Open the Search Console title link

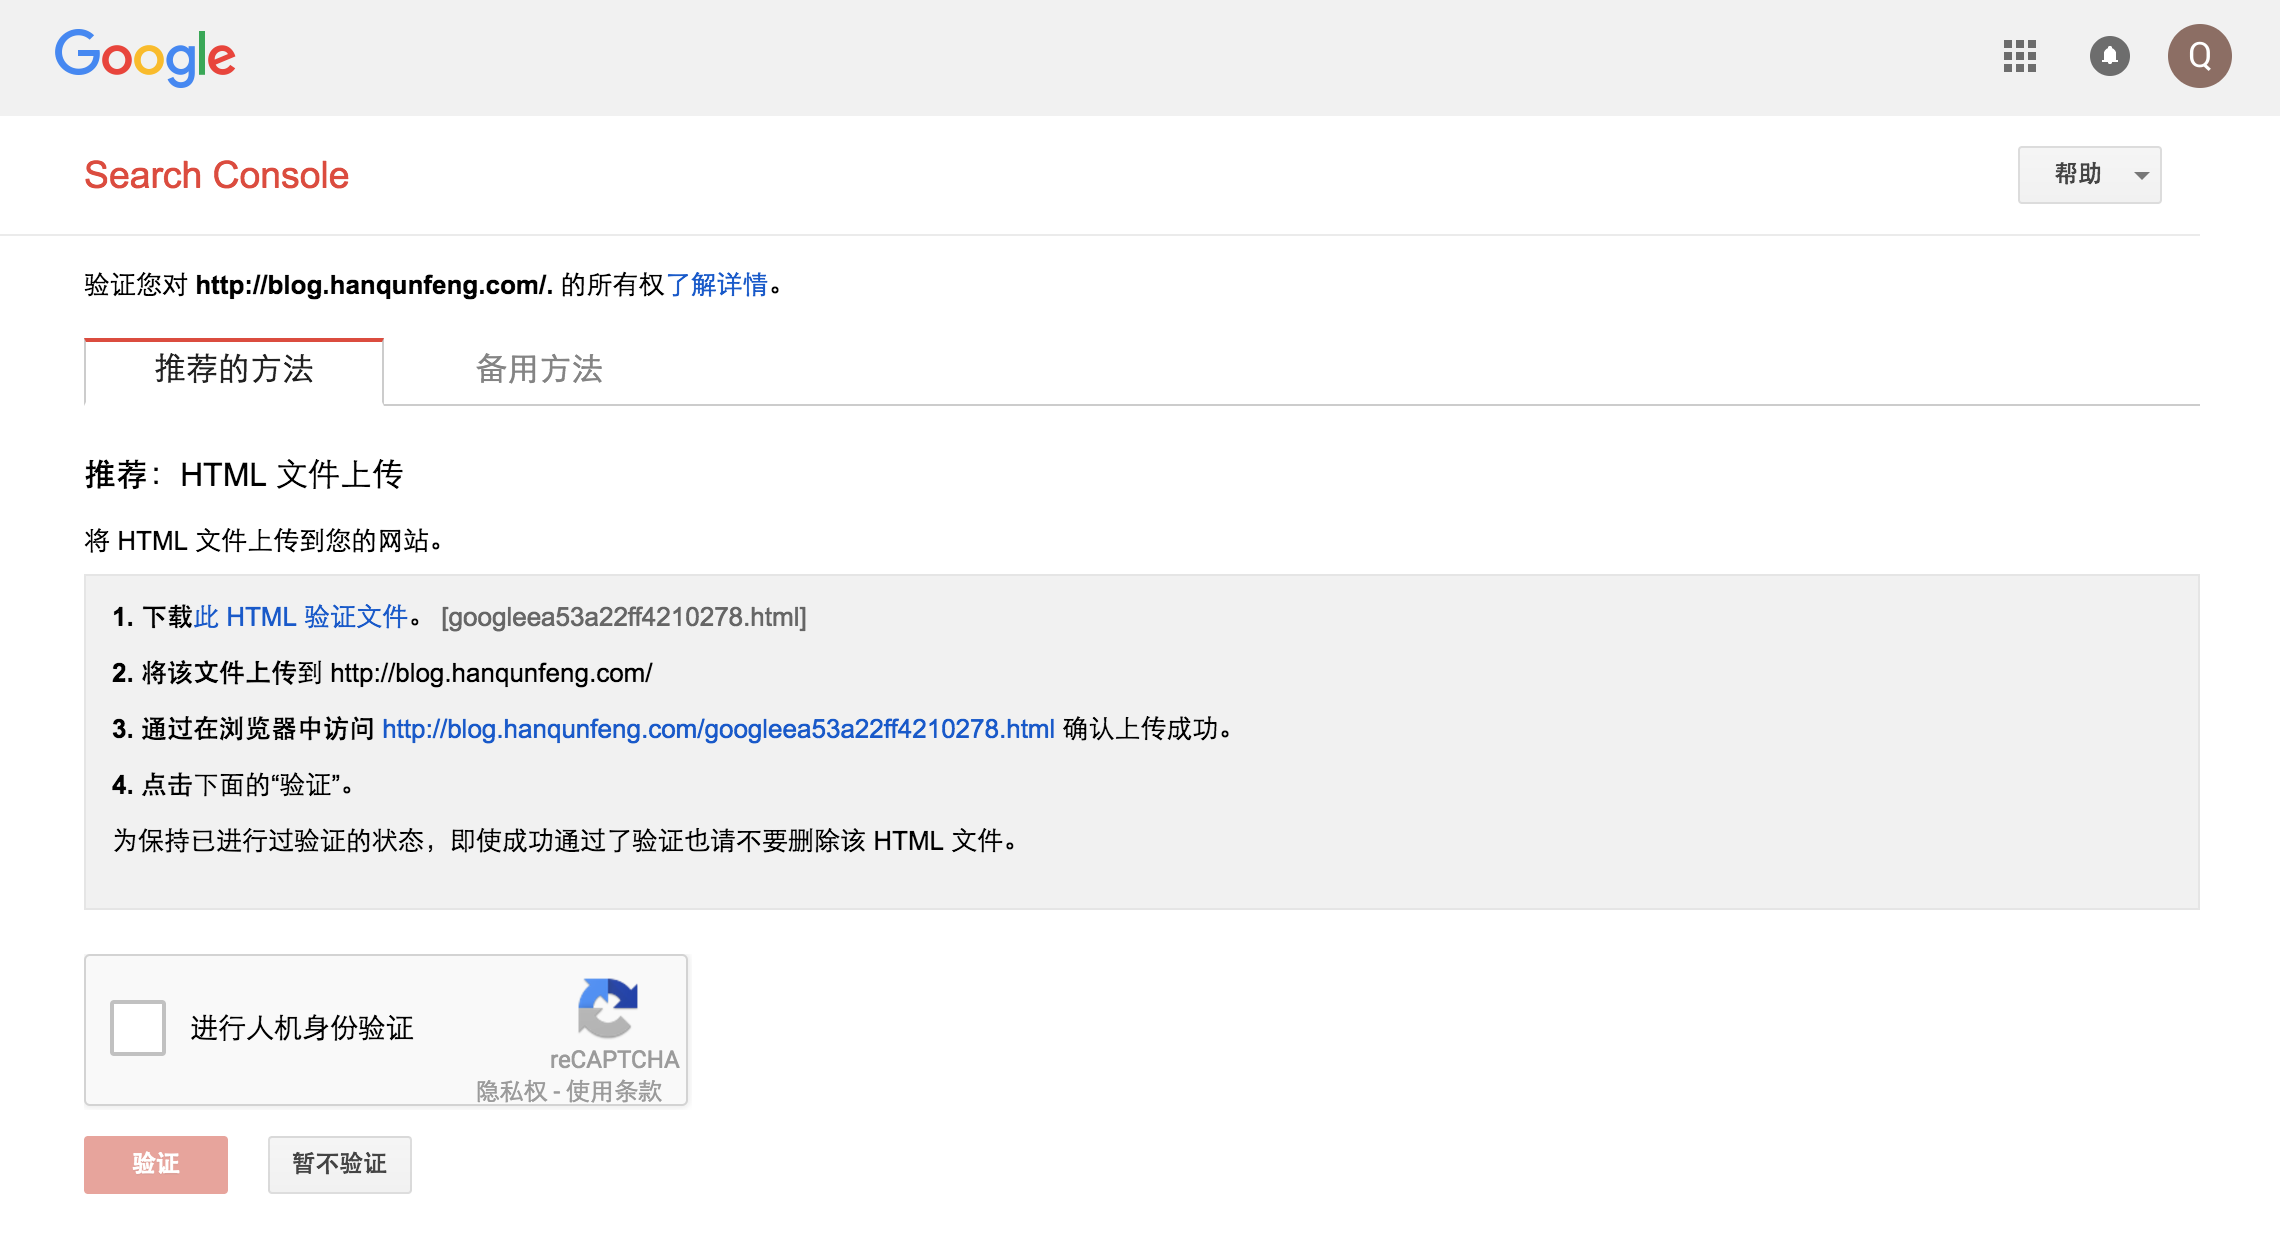(217, 175)
